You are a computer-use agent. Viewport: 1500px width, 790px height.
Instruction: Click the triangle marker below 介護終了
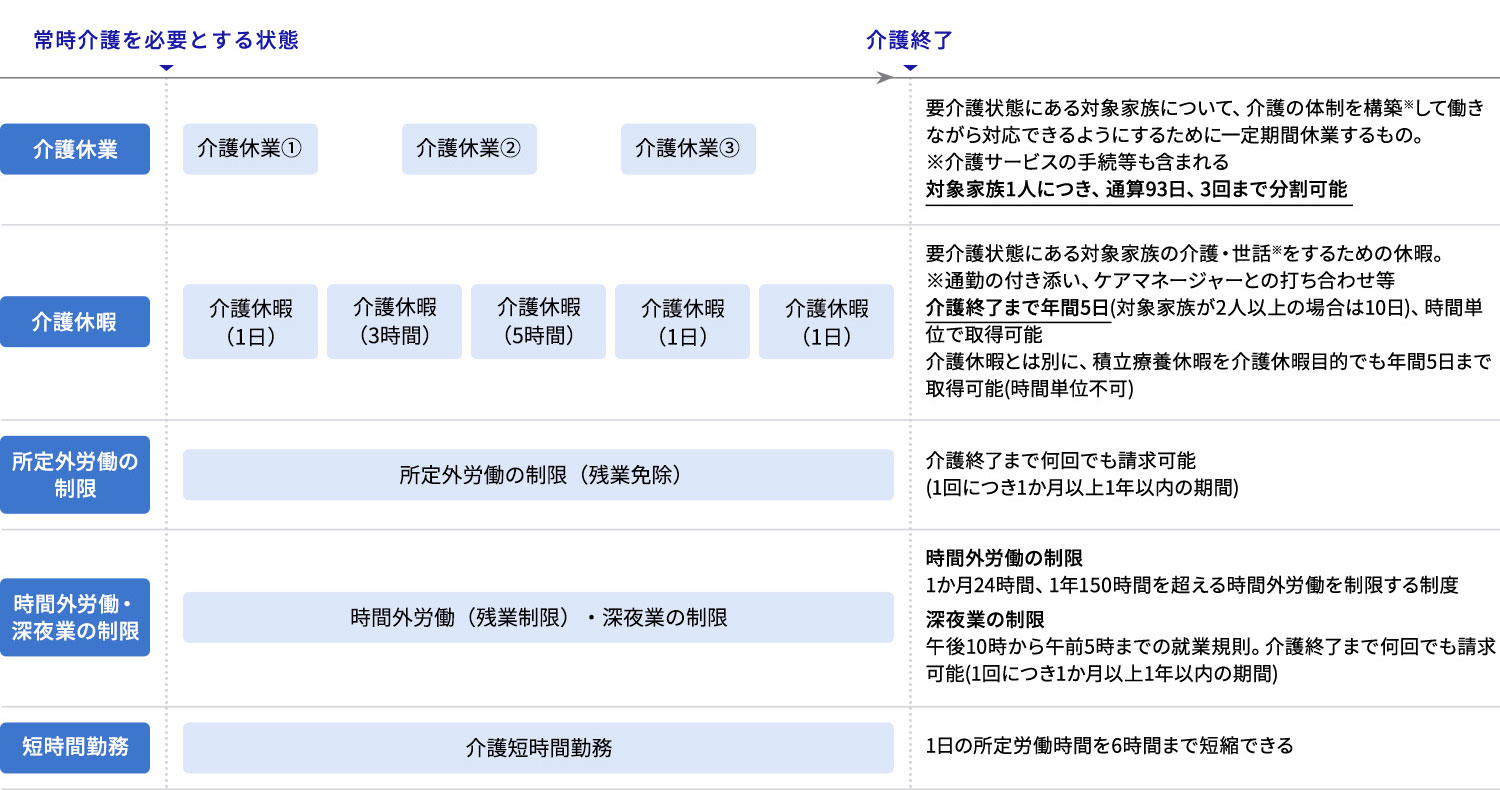909,68
